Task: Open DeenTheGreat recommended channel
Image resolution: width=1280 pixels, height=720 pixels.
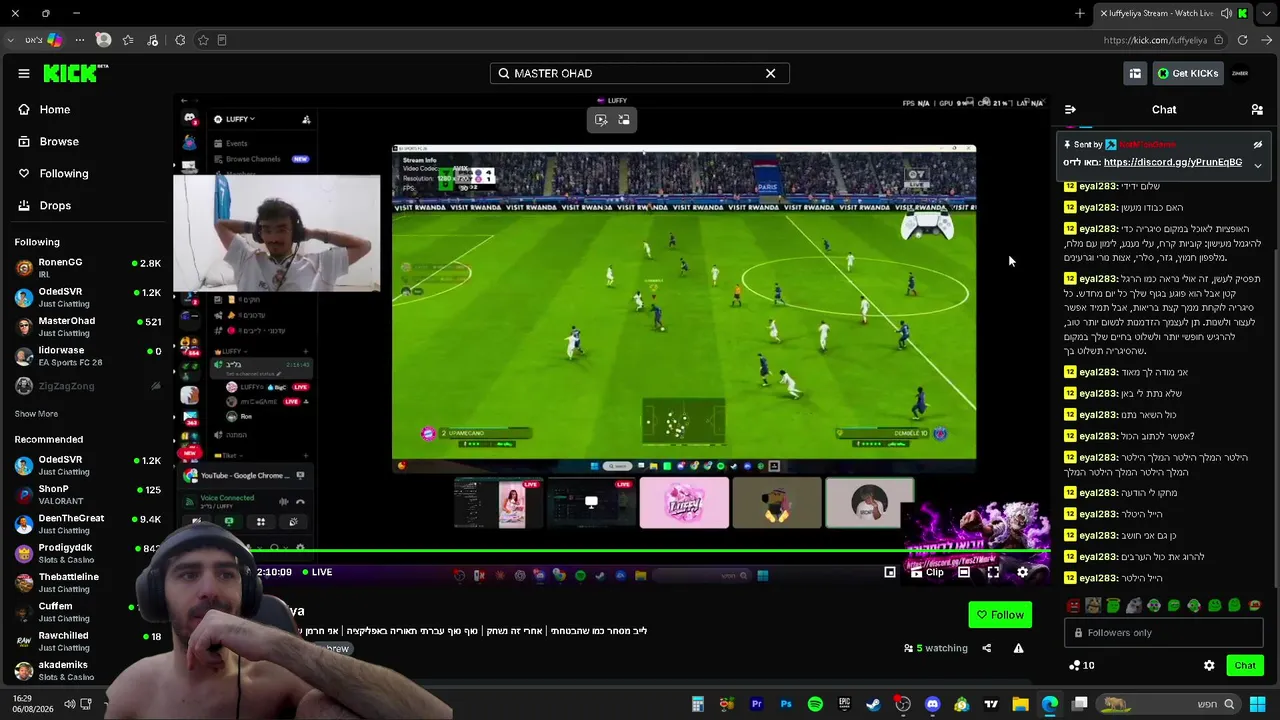Action: pyautogui.click(x=88, y=524)
